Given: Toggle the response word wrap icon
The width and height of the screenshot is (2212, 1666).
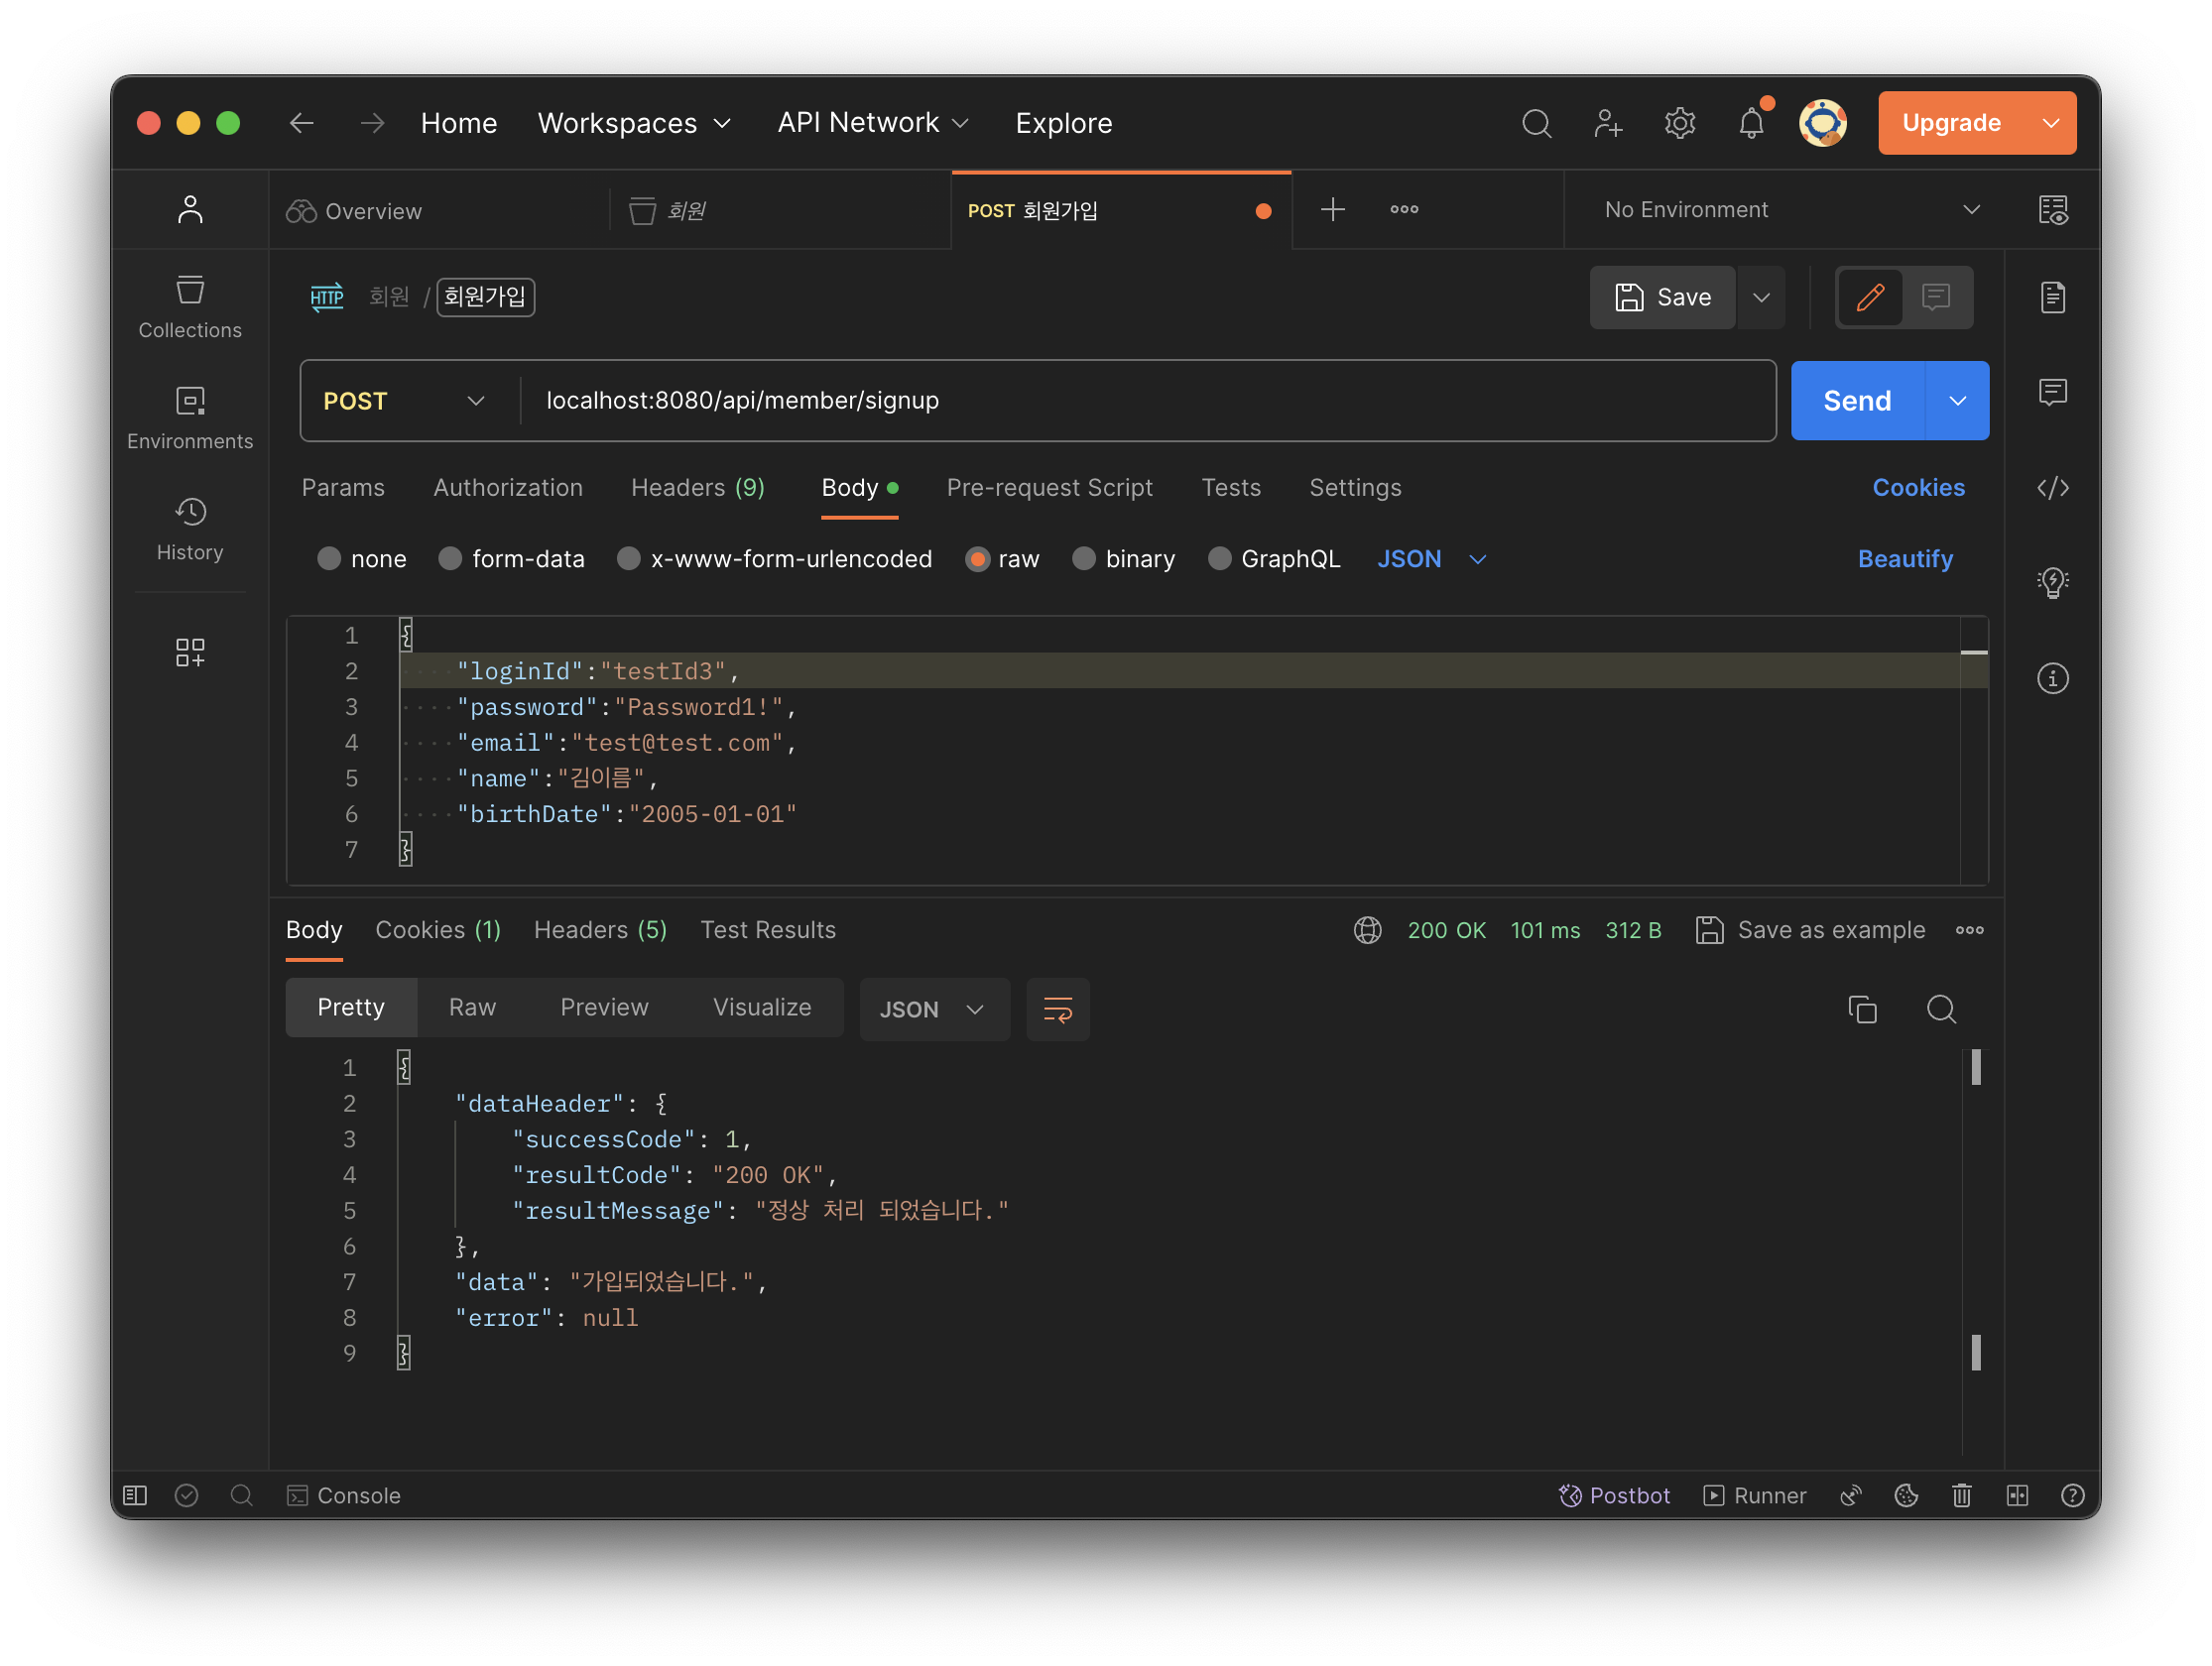Looking at the screenshot, I should (x=1057, y=1009).
